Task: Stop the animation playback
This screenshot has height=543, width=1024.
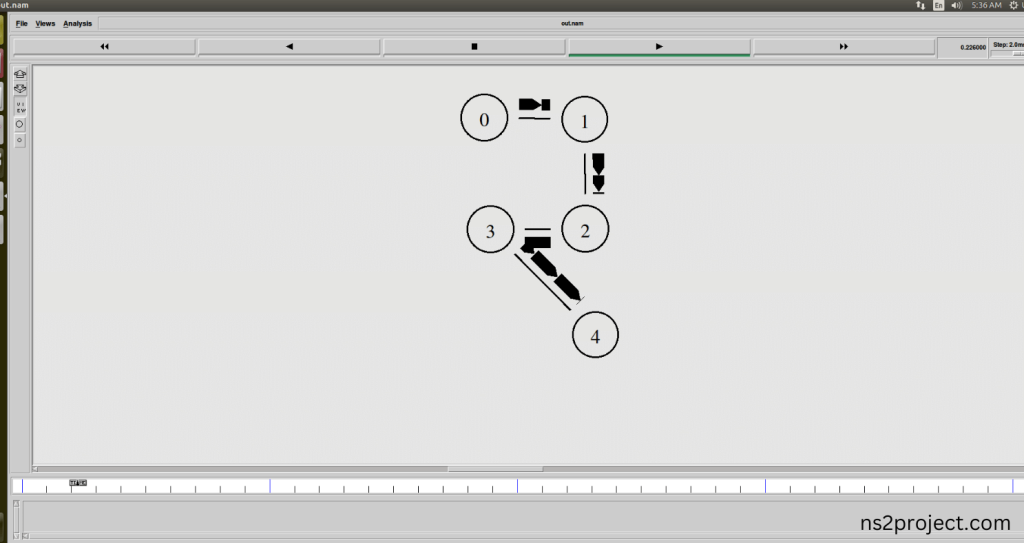Action: 474,46
